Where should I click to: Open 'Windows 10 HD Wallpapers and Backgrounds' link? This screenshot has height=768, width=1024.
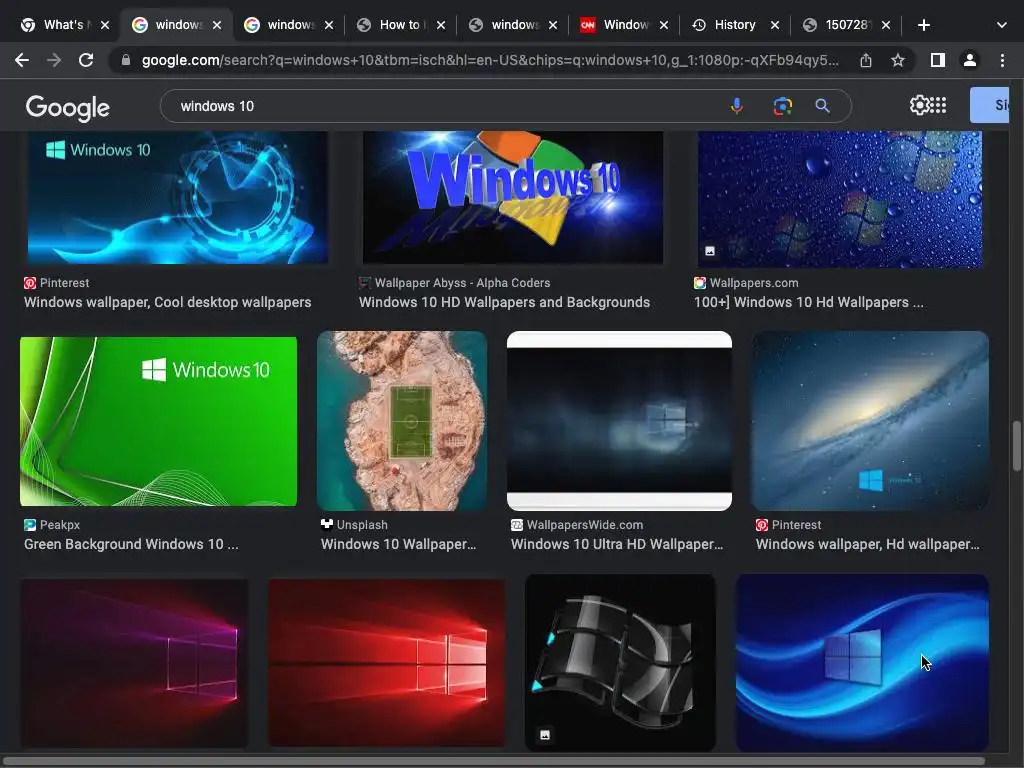tap(504, 302)
